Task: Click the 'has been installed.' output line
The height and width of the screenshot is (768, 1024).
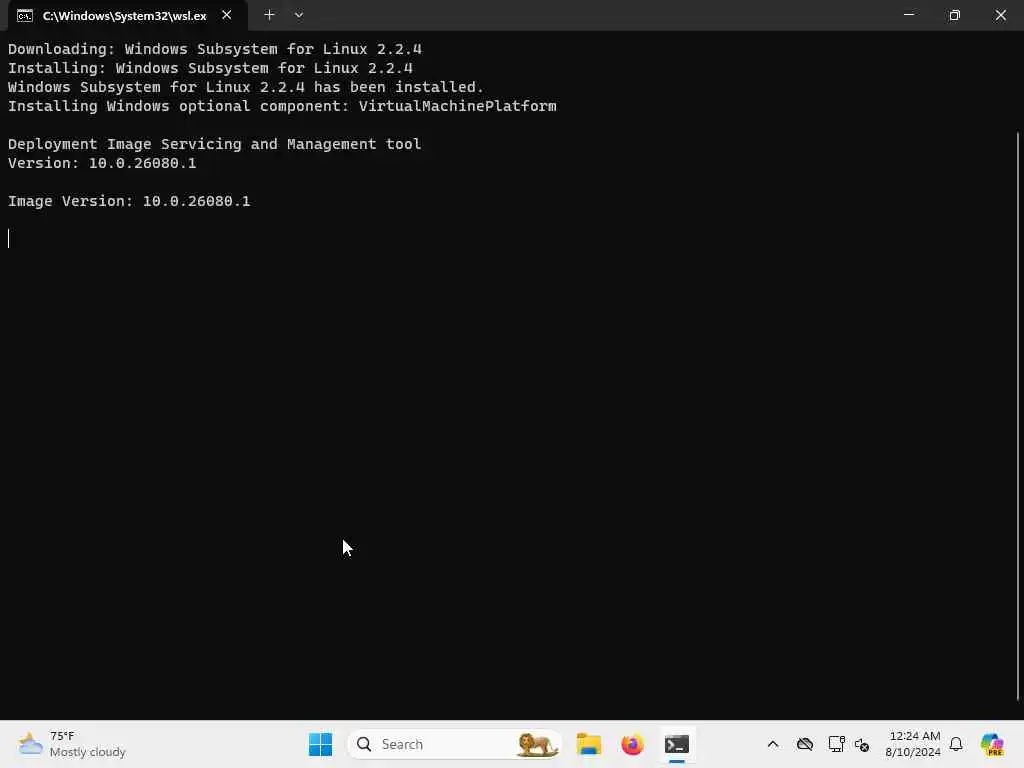Action: pyautogui.click(x=246, y=87)
